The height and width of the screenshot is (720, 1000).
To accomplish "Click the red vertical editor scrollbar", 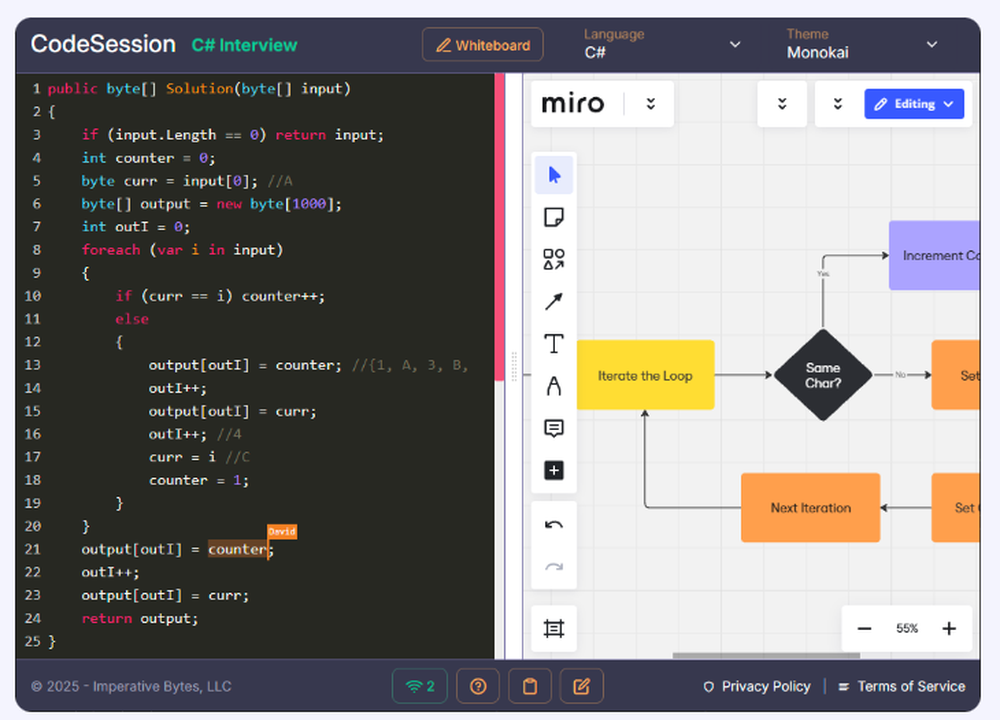I will pos(499,227).
